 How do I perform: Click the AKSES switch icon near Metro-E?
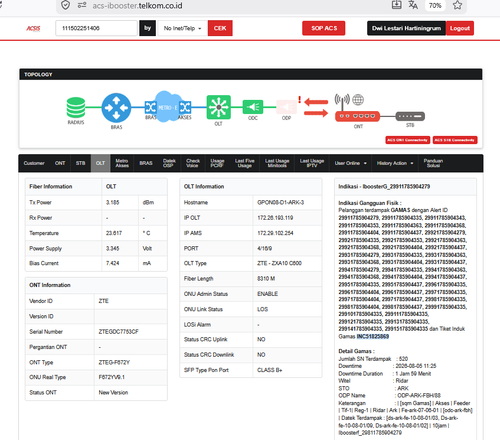pyautogui.click(x=185, y=107)
